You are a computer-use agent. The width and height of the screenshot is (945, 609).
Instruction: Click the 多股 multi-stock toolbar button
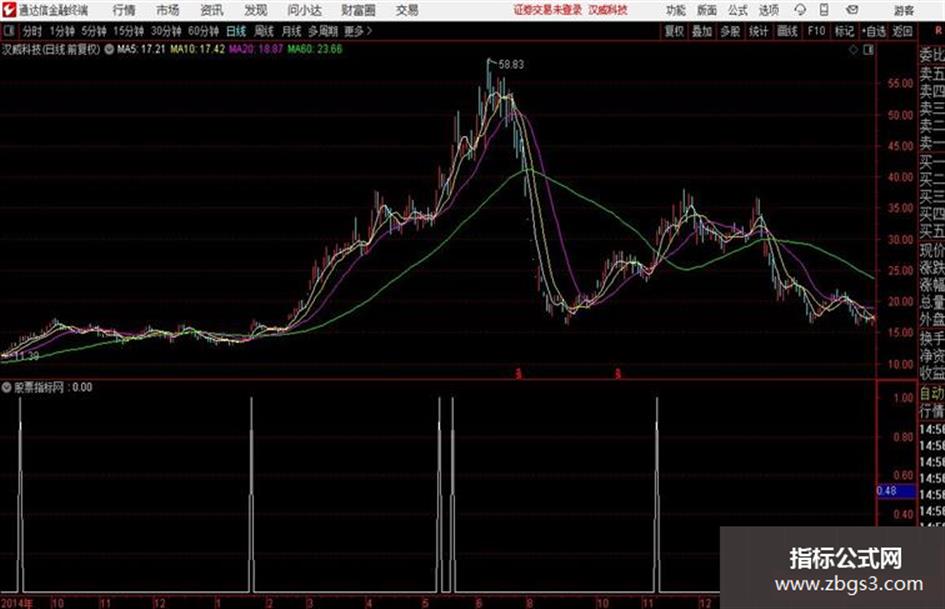coord(730,31)
